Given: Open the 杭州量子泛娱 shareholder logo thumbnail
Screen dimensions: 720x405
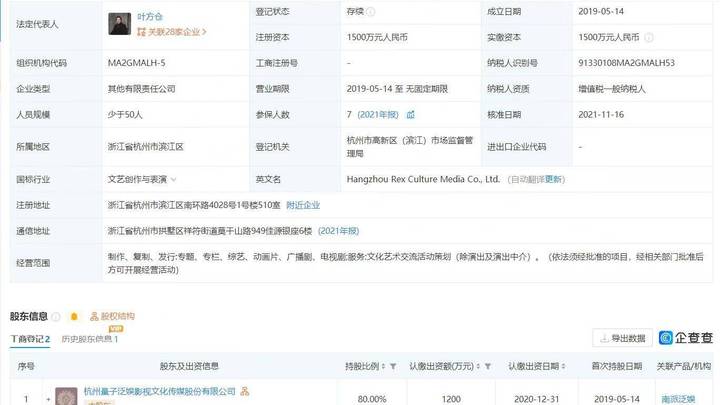Looking at the screenshot, I should point(66,396).
